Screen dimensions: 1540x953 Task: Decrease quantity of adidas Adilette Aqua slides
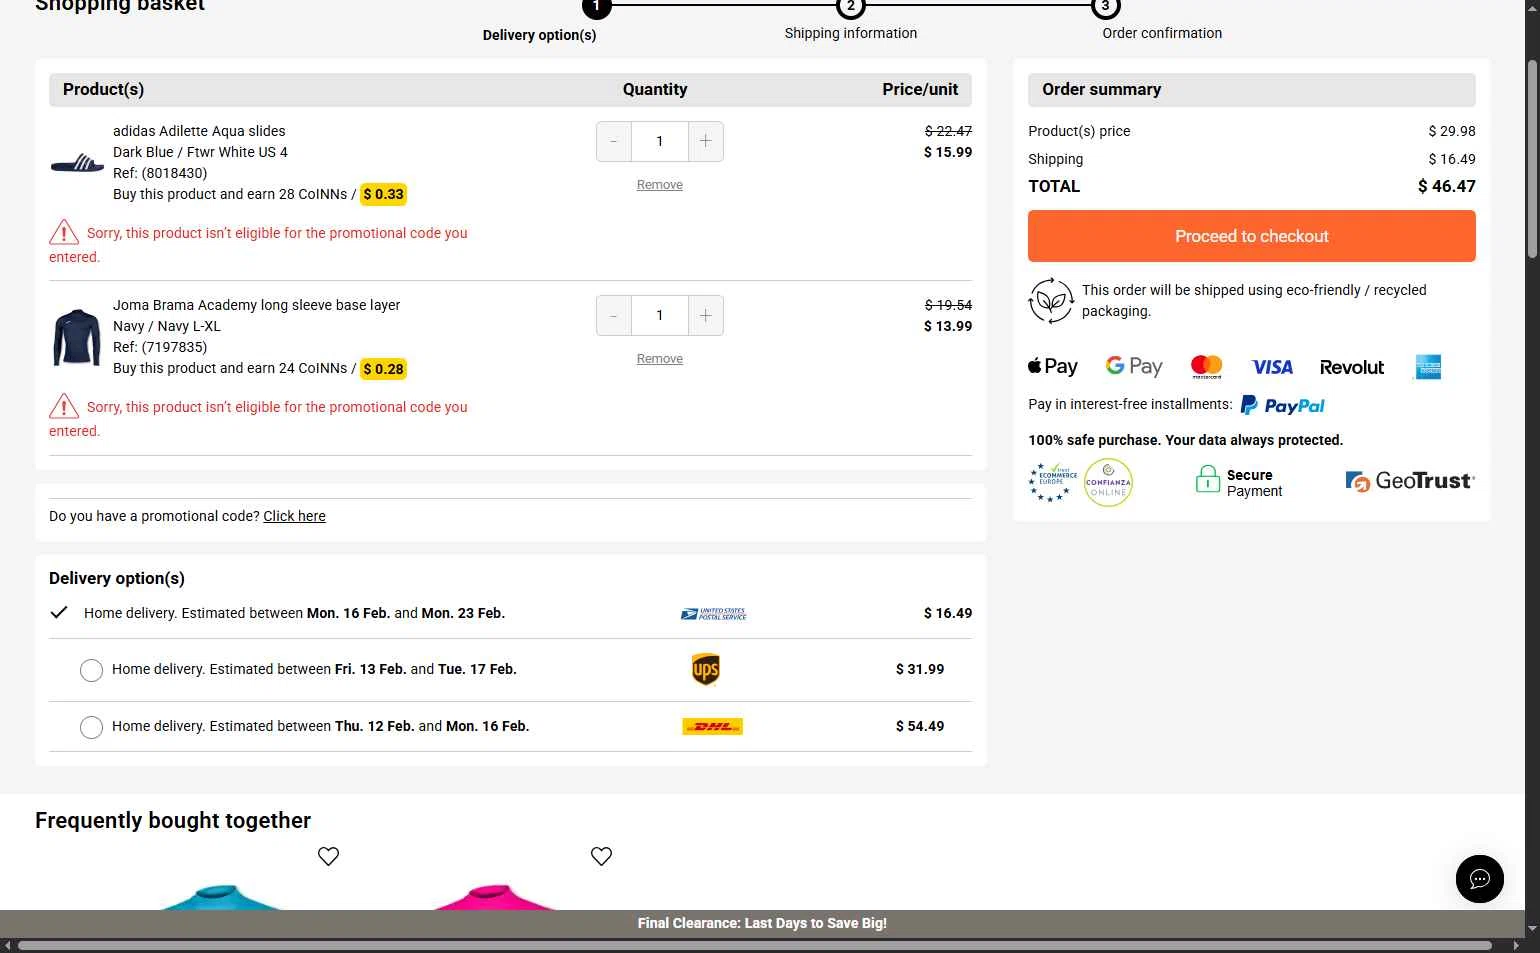614,141
